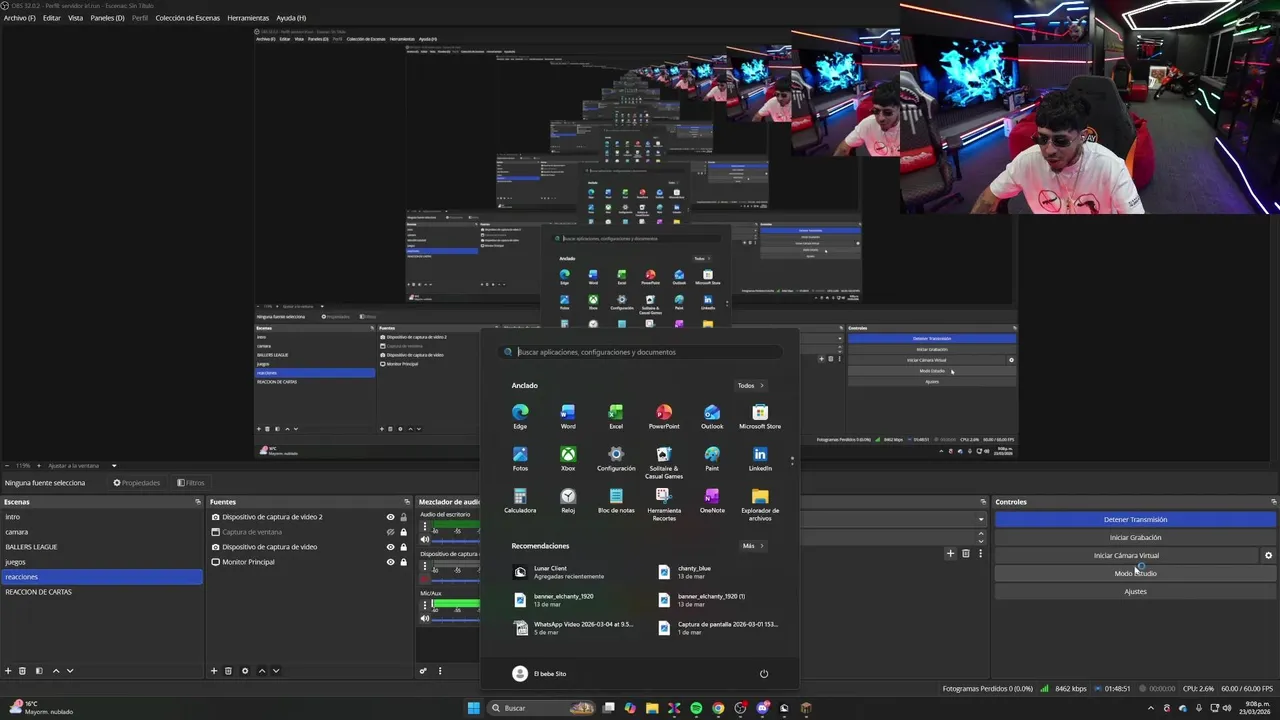Select the BALLERS LEAGUE scene
The width and height of the screenshot is (1280, 720).
click(101, 547)
